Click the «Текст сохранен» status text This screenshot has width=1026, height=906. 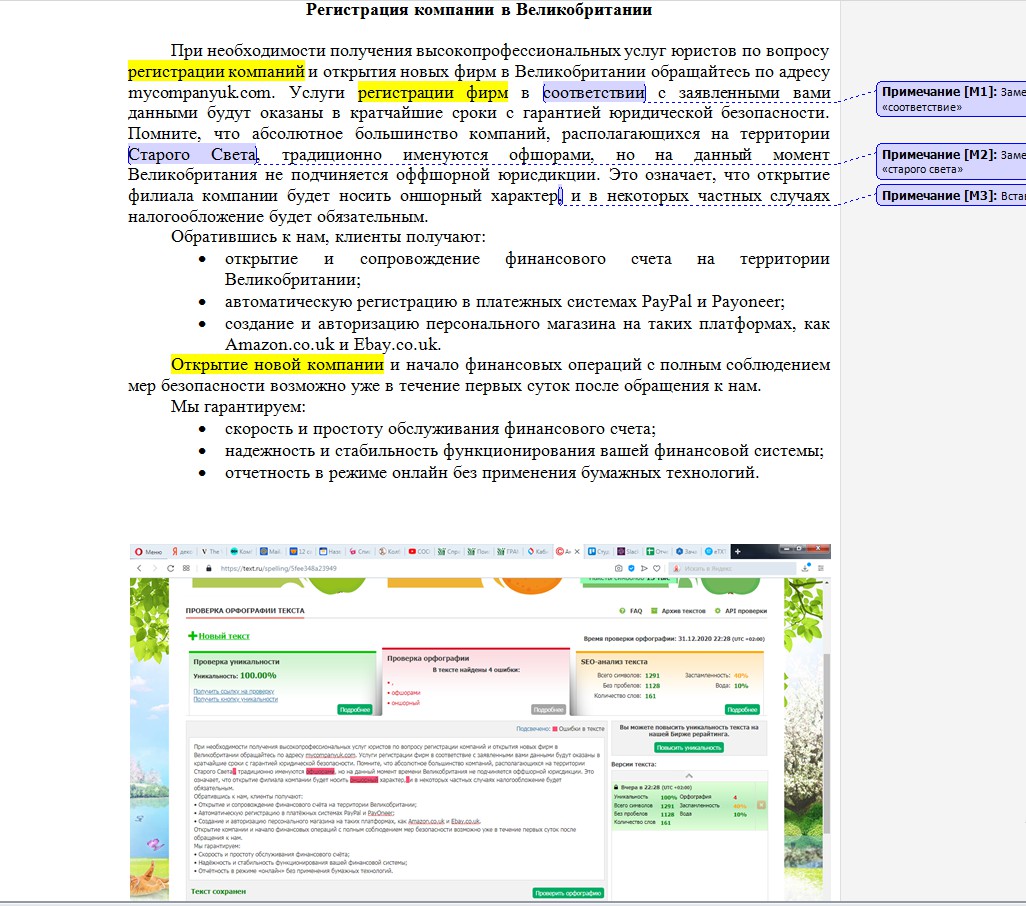tap(219, 892)
